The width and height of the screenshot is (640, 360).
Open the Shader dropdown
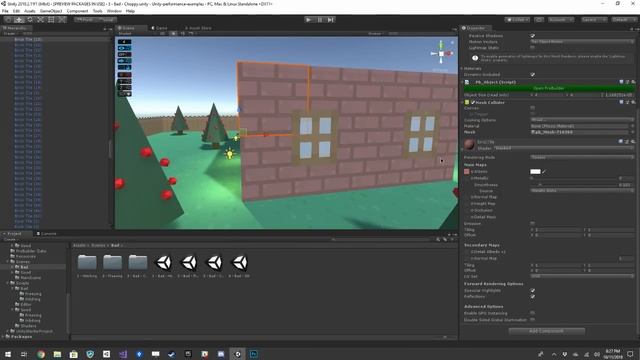point(564,148)
